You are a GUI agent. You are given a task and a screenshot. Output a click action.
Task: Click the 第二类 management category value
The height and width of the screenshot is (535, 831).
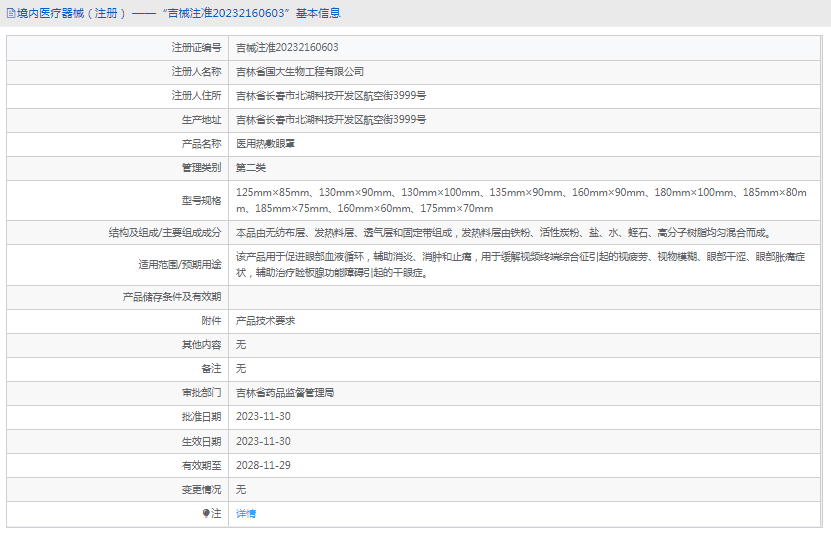[x=251, y=168]
